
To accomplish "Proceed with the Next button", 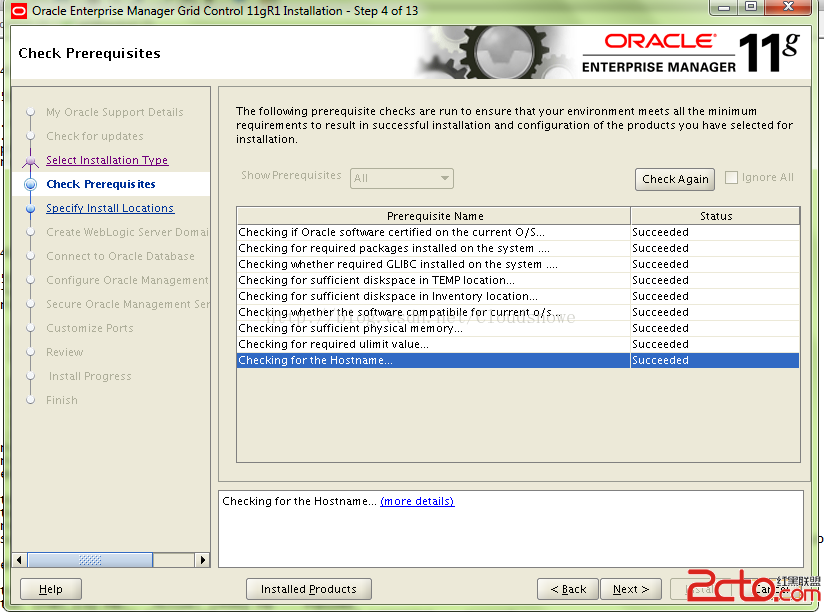I will tap(631, 589).
